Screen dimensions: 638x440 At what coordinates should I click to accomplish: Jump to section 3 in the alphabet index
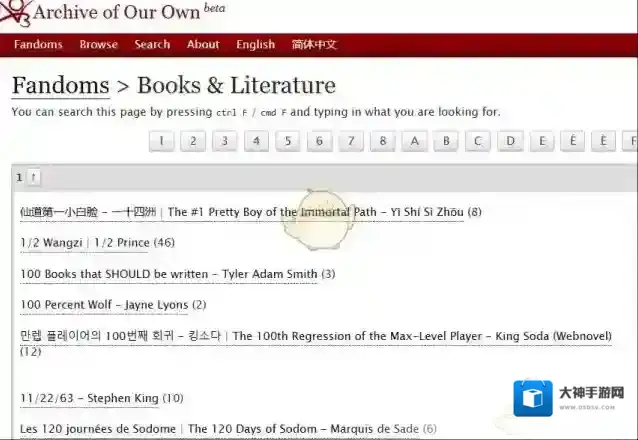point(224,141)
